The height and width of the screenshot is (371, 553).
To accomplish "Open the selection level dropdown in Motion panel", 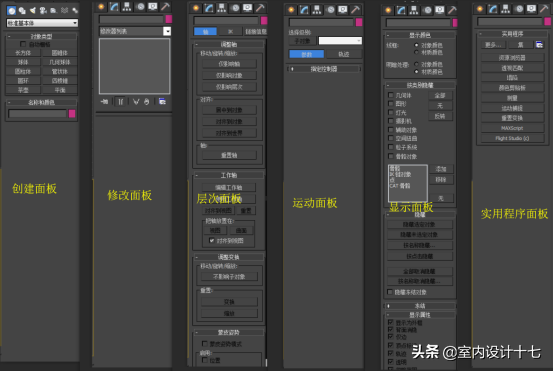I will pos(340,41).
